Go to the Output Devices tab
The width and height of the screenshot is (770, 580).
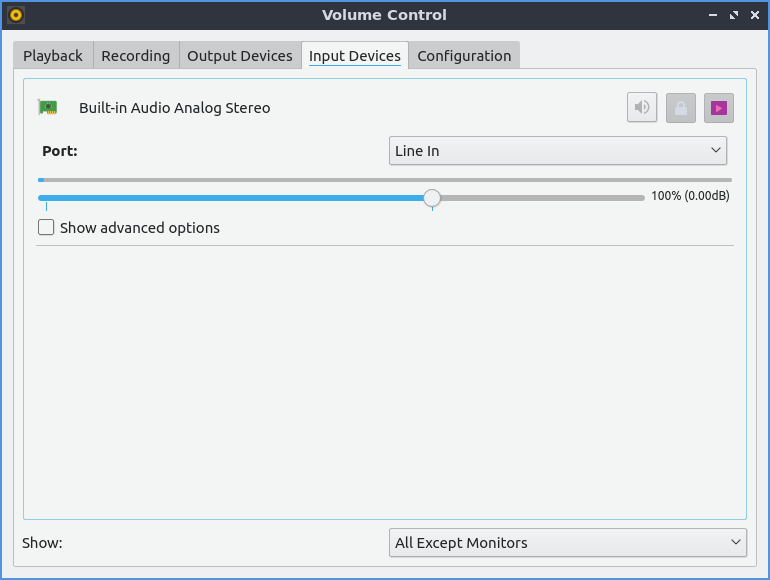(240, 56)
